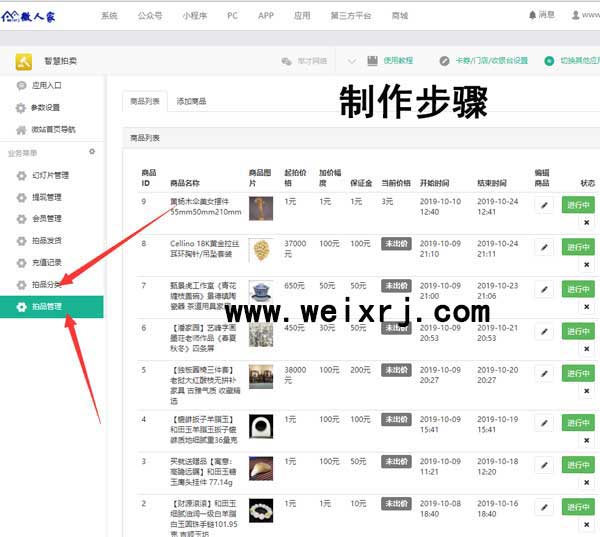
Task: Click the 未出价 badge for product ID 8
Action: click(x=396, y=244)
